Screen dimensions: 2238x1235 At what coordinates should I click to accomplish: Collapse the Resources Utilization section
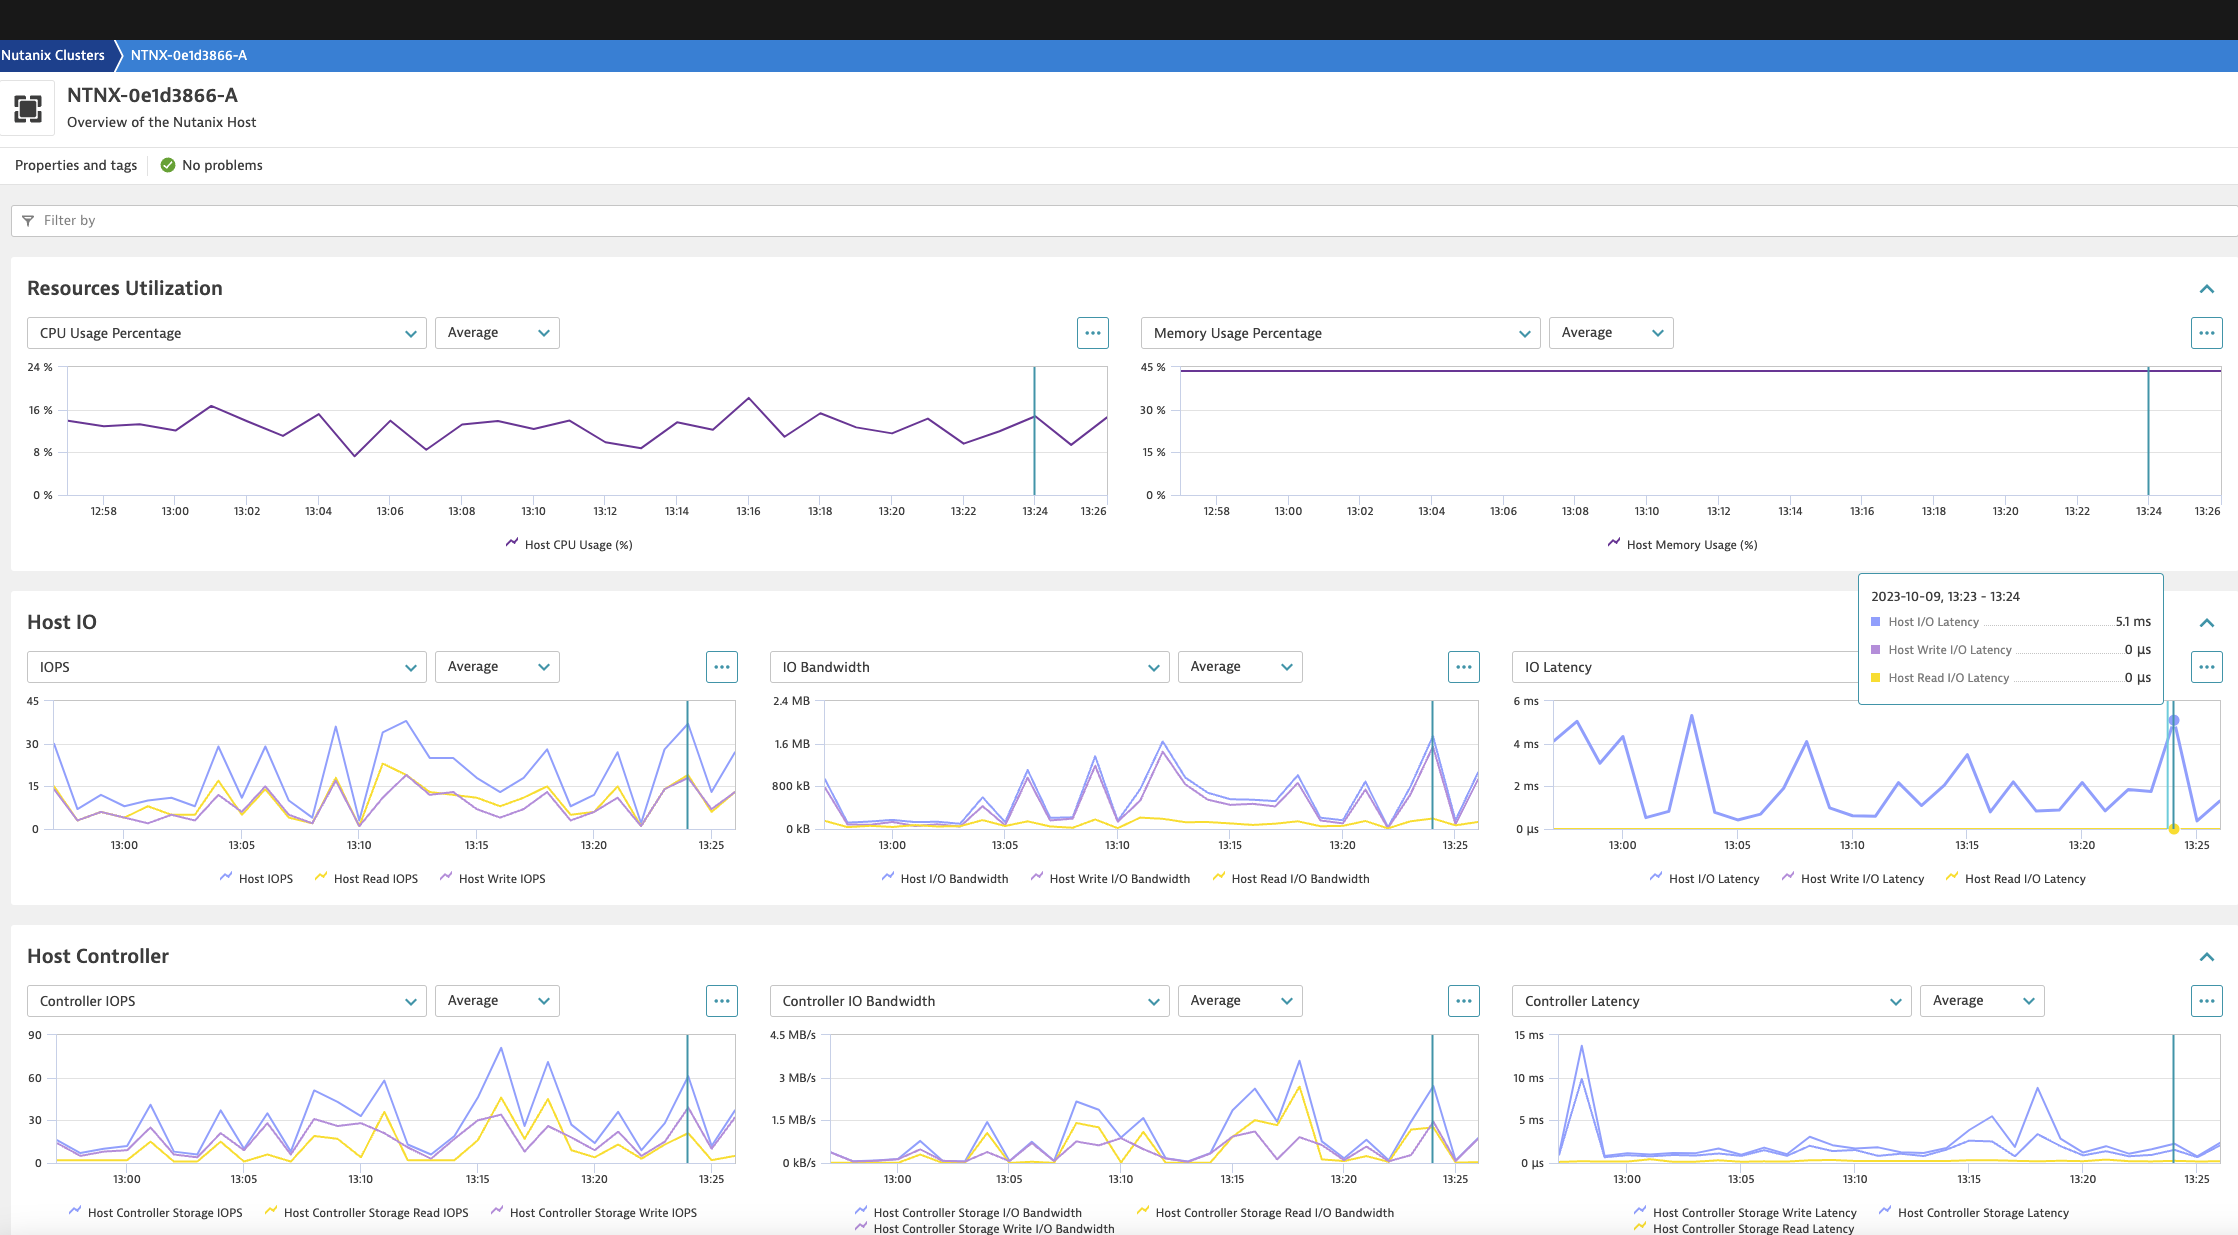[2206, 289]
